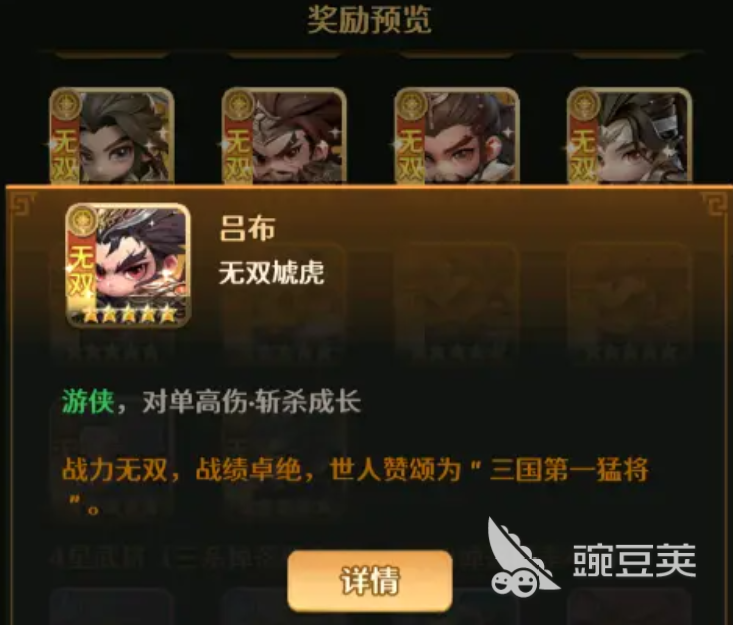Click the 豌豆荚 pea-pod logo icon
Screen dimensions: 733x625
click(x=523, y=557)
